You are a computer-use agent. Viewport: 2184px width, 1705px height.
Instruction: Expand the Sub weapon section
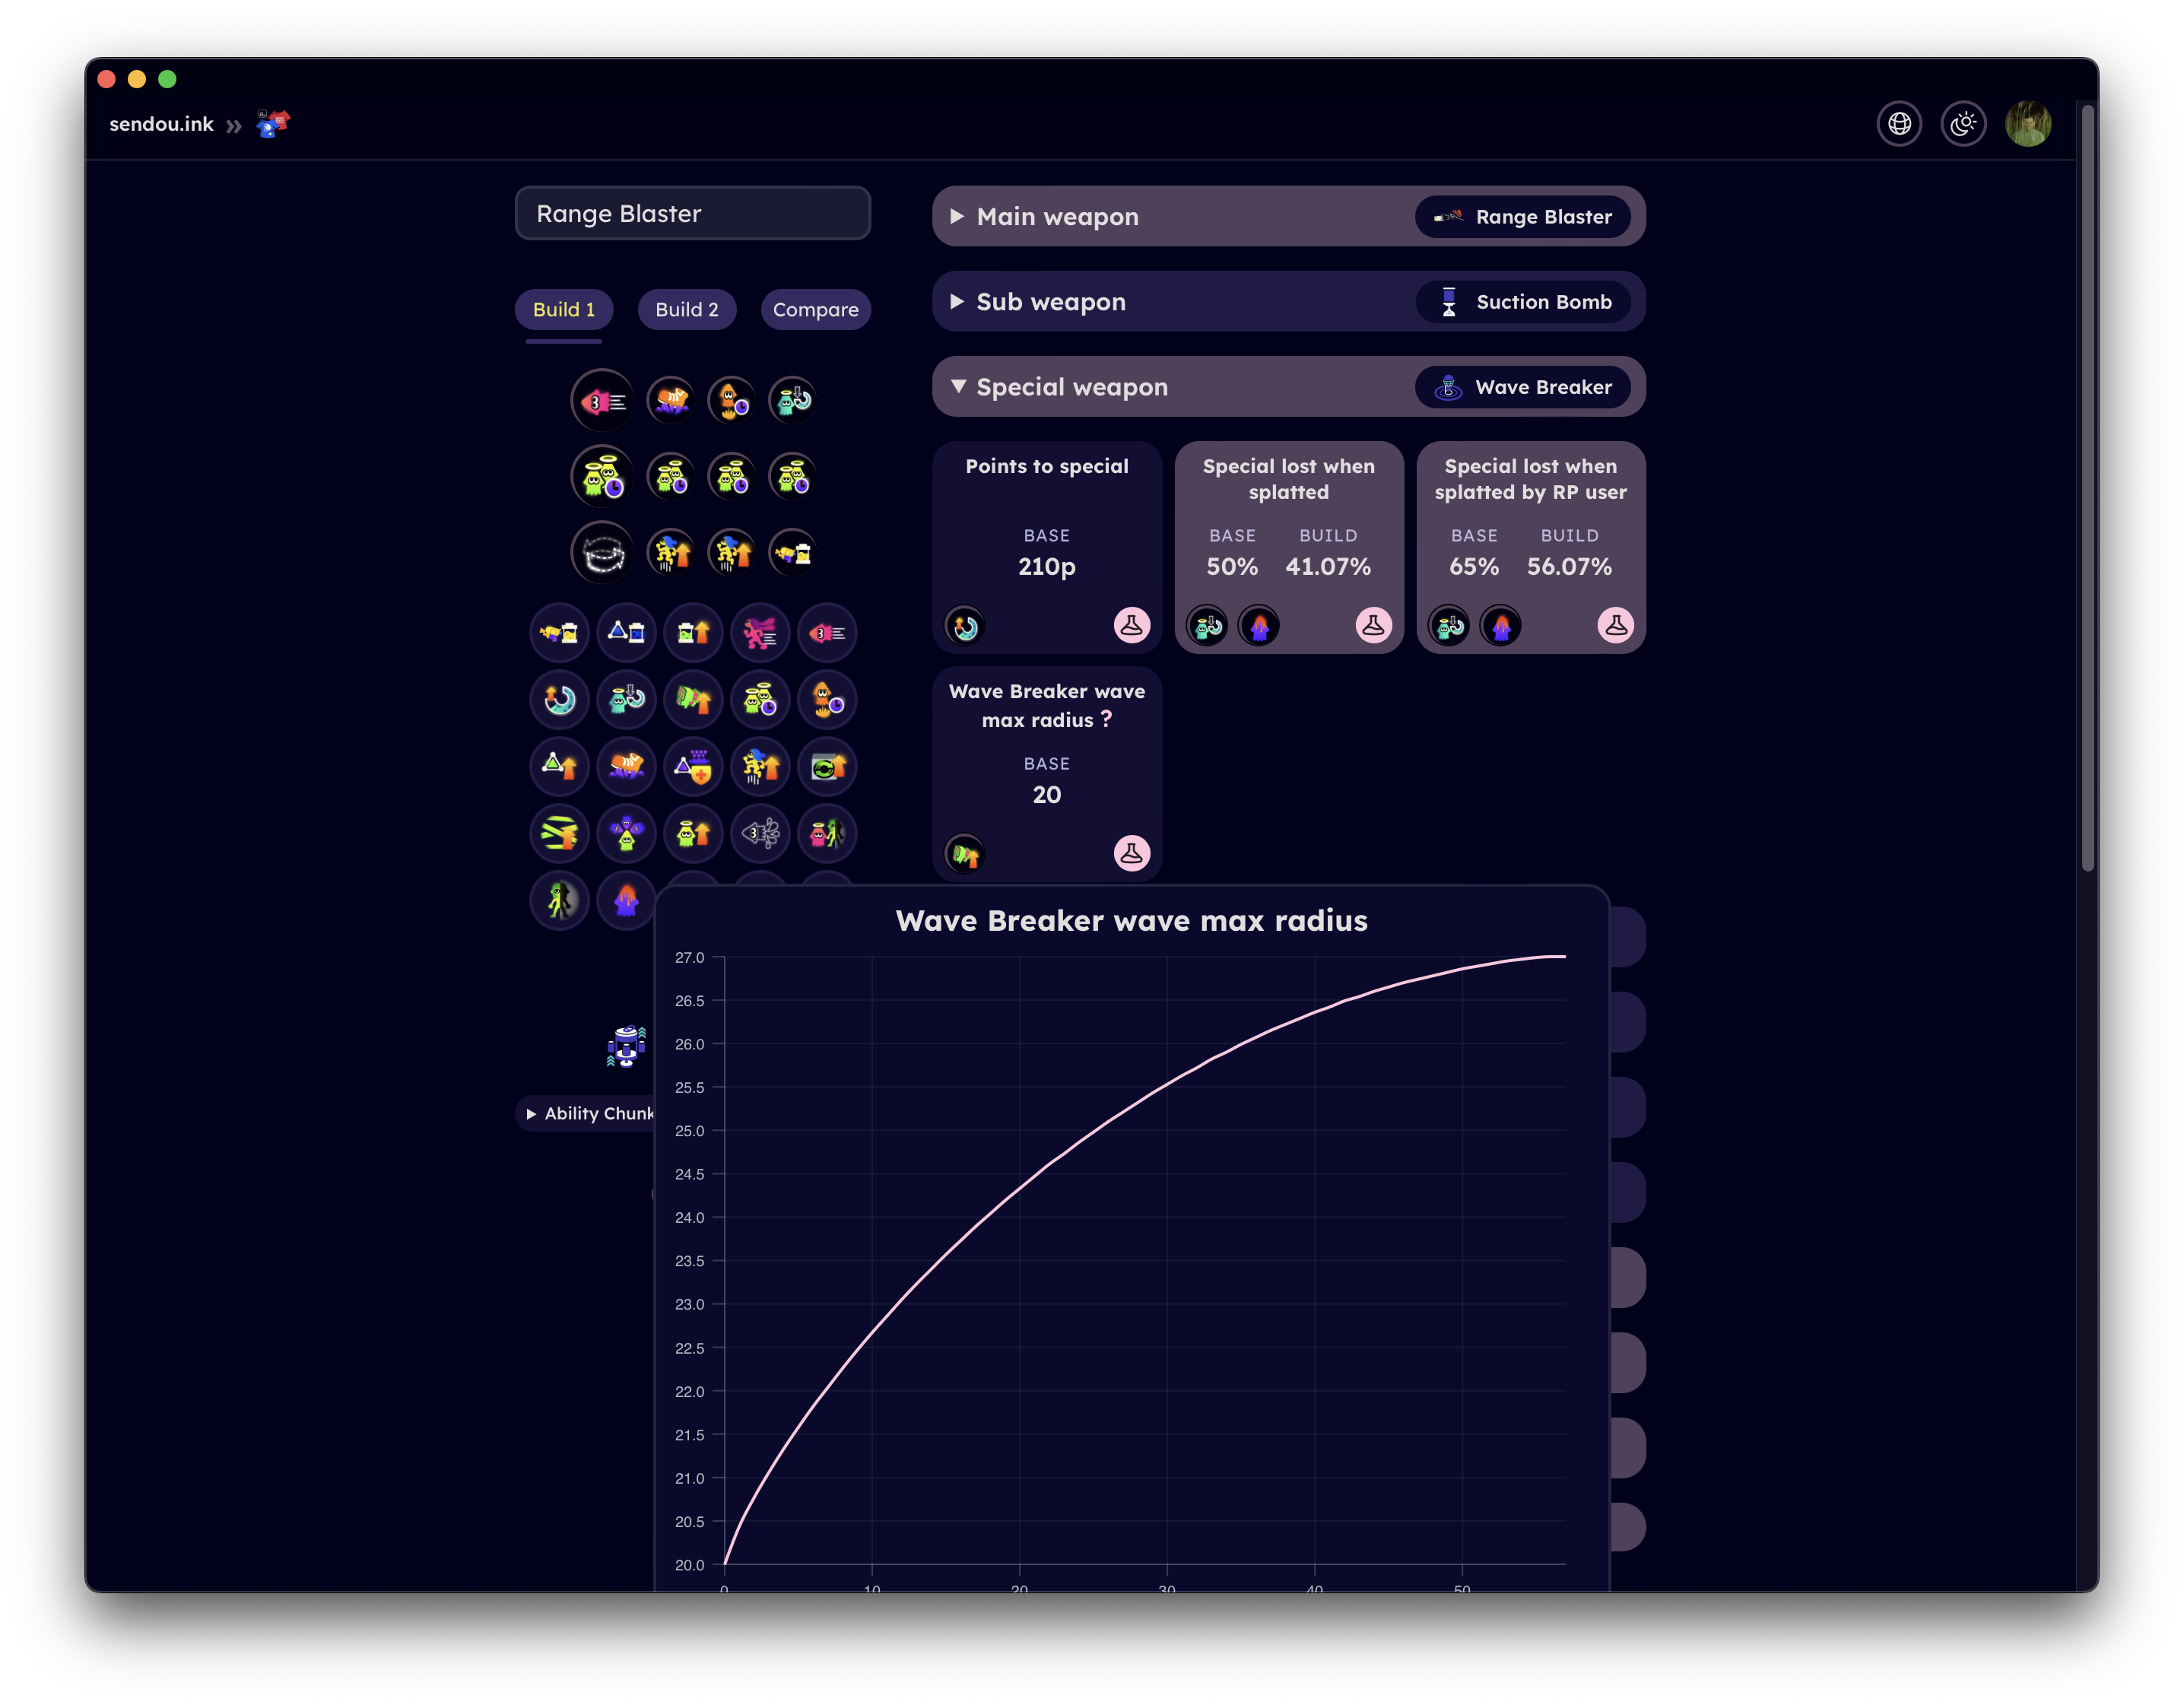tap(1050, 302)
